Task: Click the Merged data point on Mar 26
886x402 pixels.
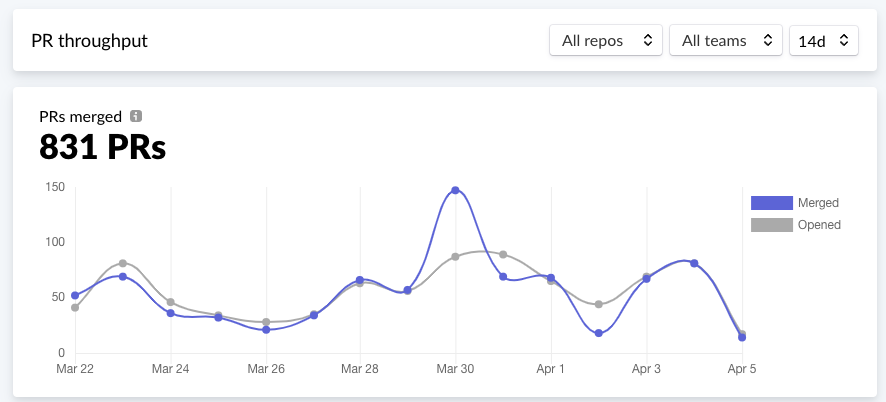Action: 266,330
